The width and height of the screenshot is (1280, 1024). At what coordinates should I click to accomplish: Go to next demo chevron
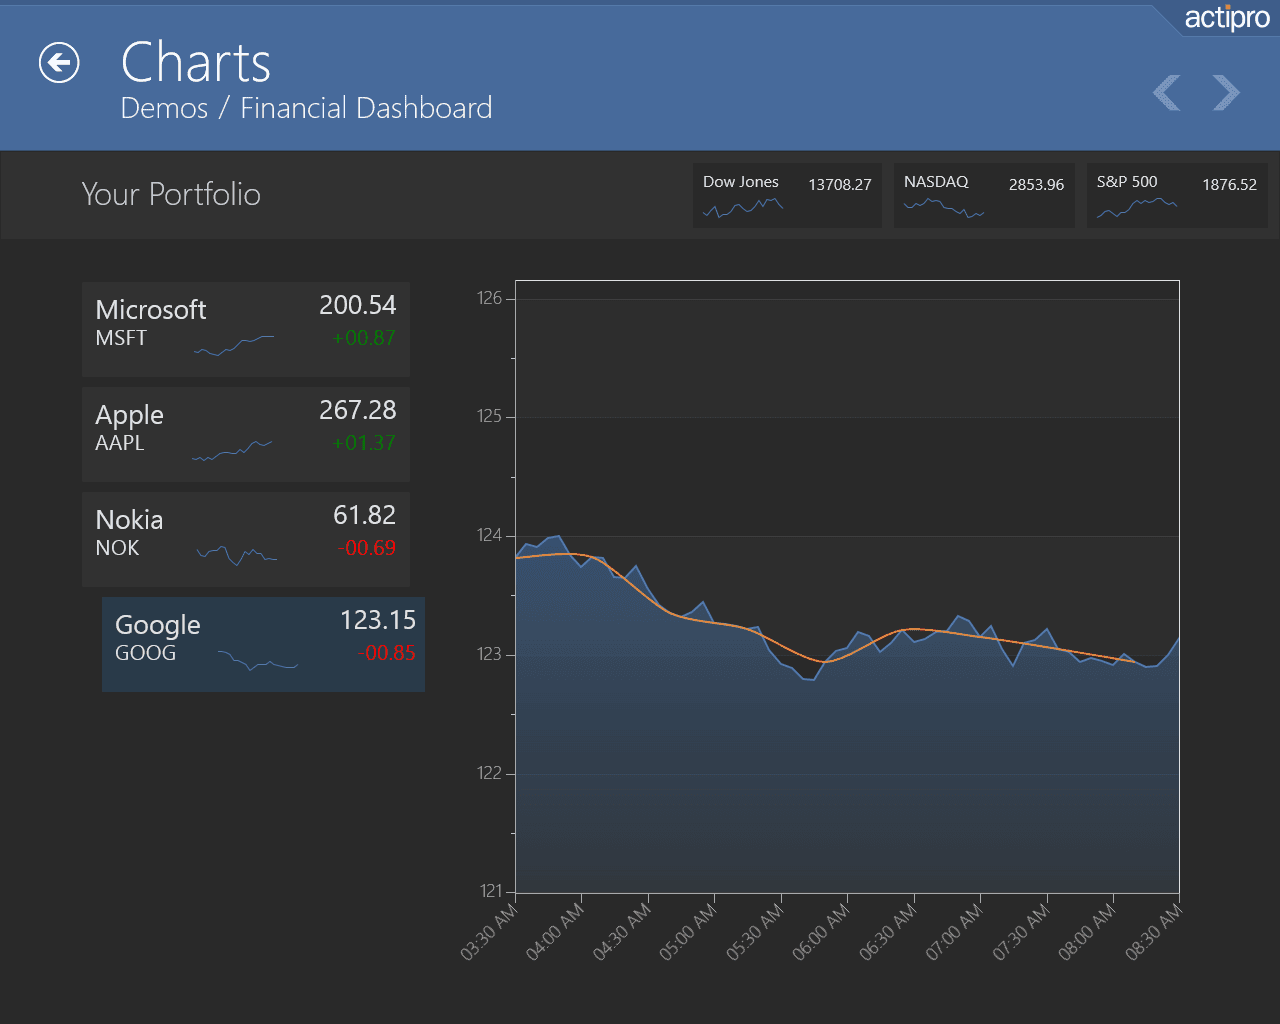1226,93
